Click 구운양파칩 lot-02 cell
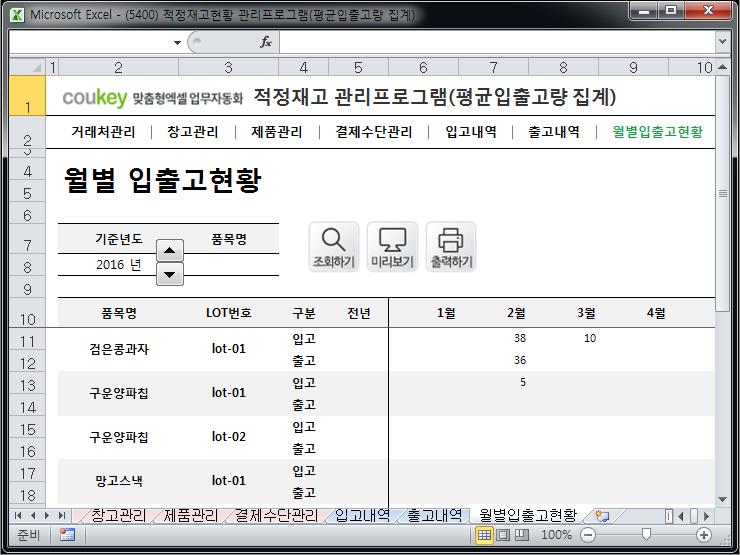The image size is (740, 555). (228, 437)
